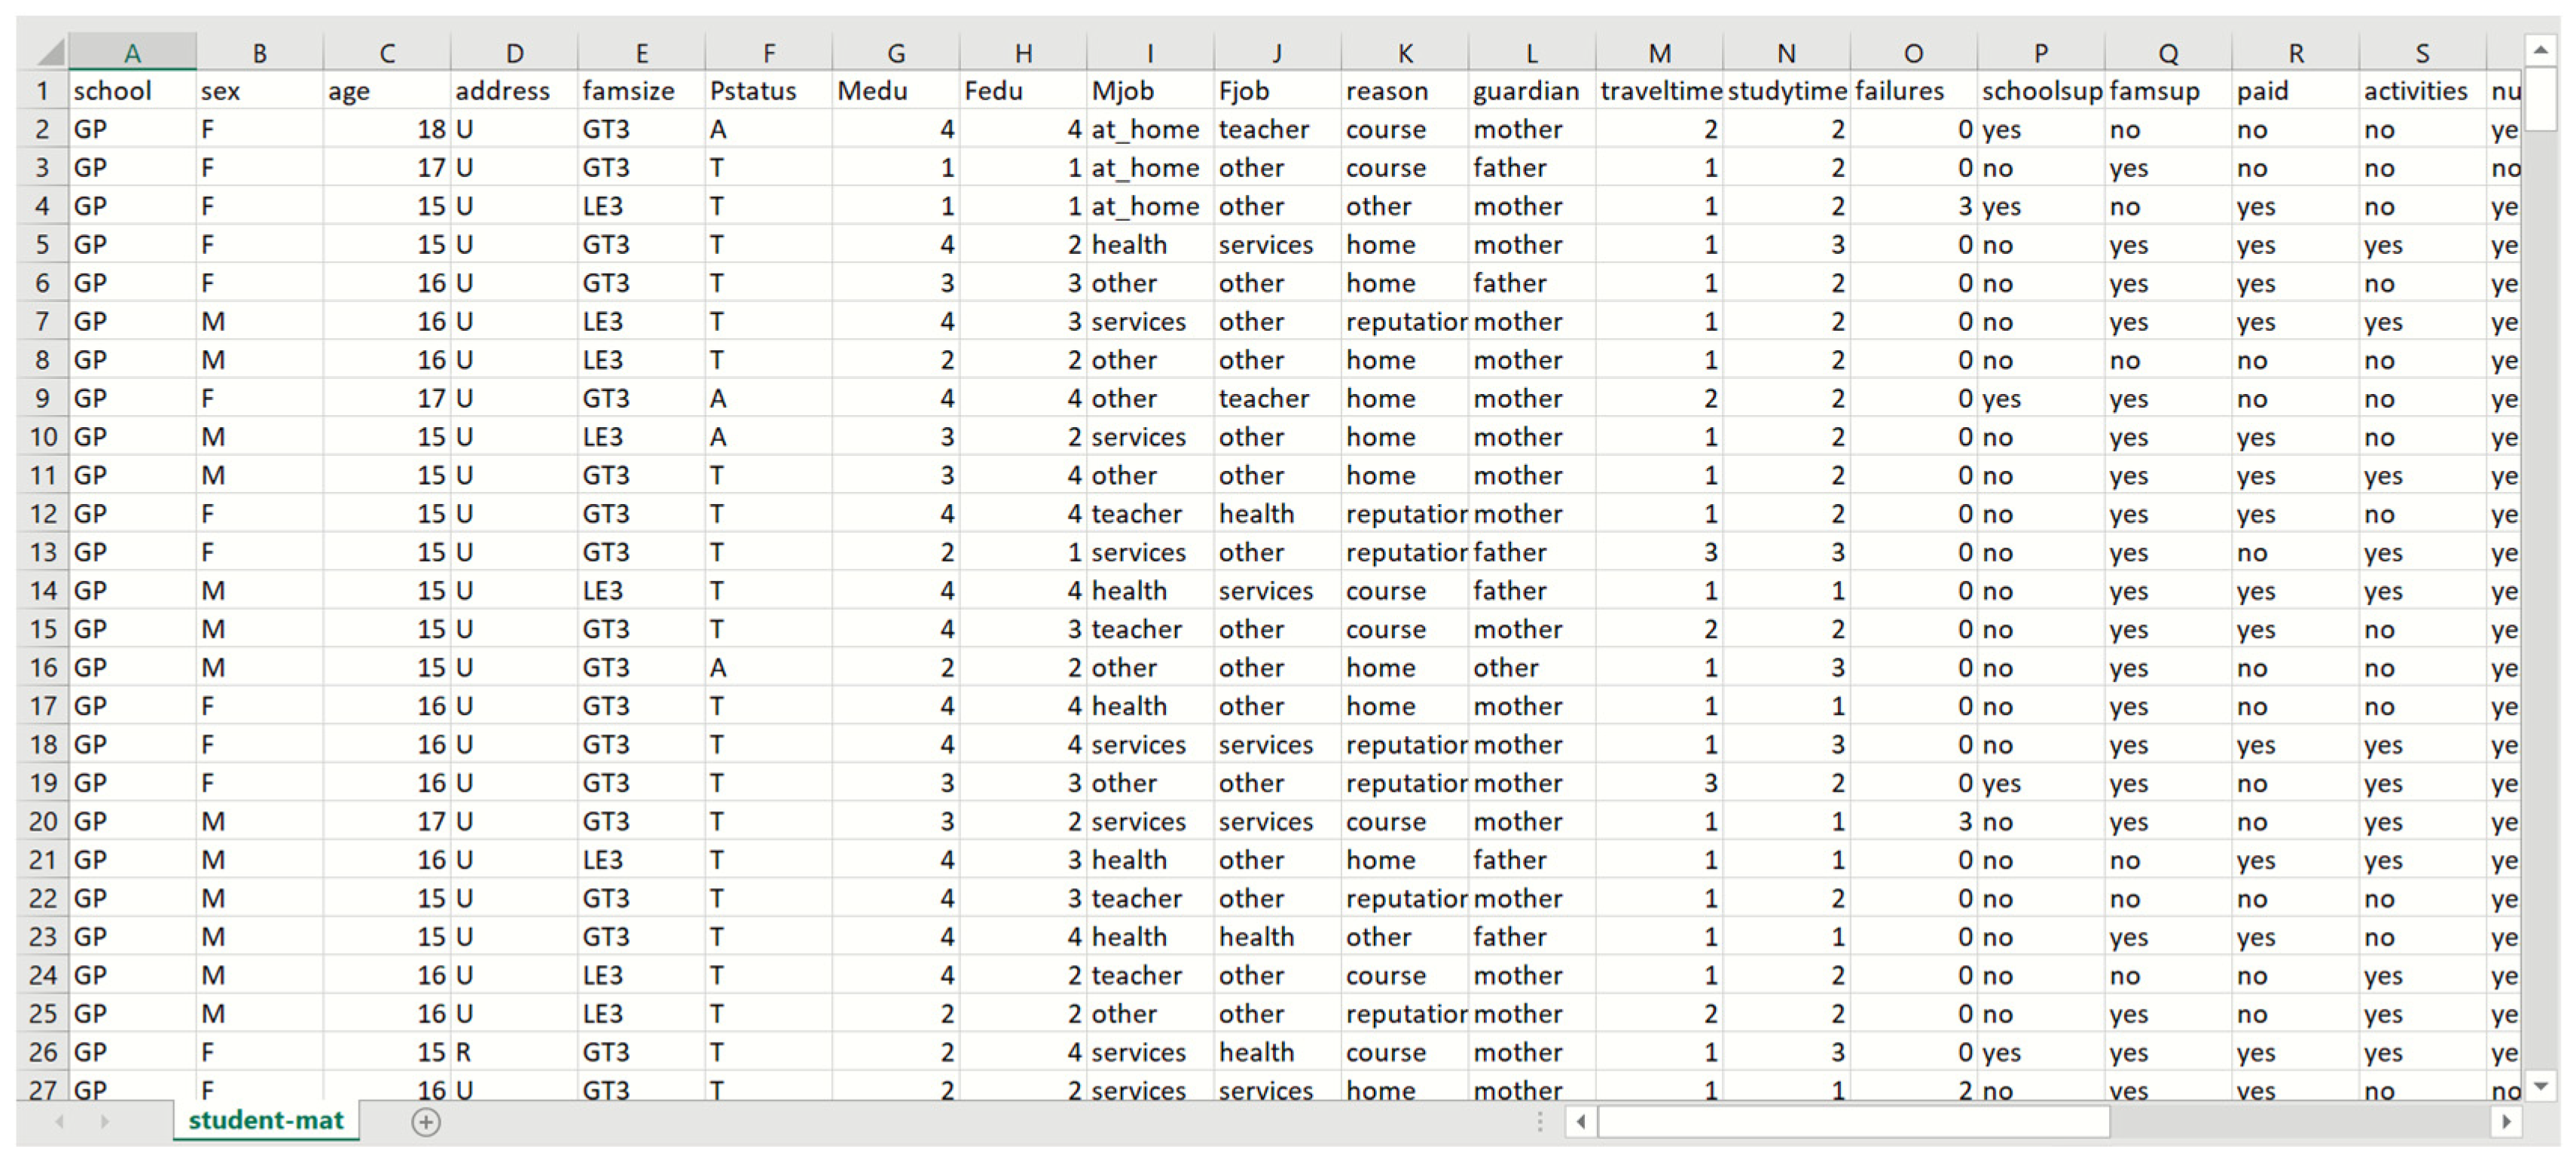Select the column S header

(x=2421, y=53)
